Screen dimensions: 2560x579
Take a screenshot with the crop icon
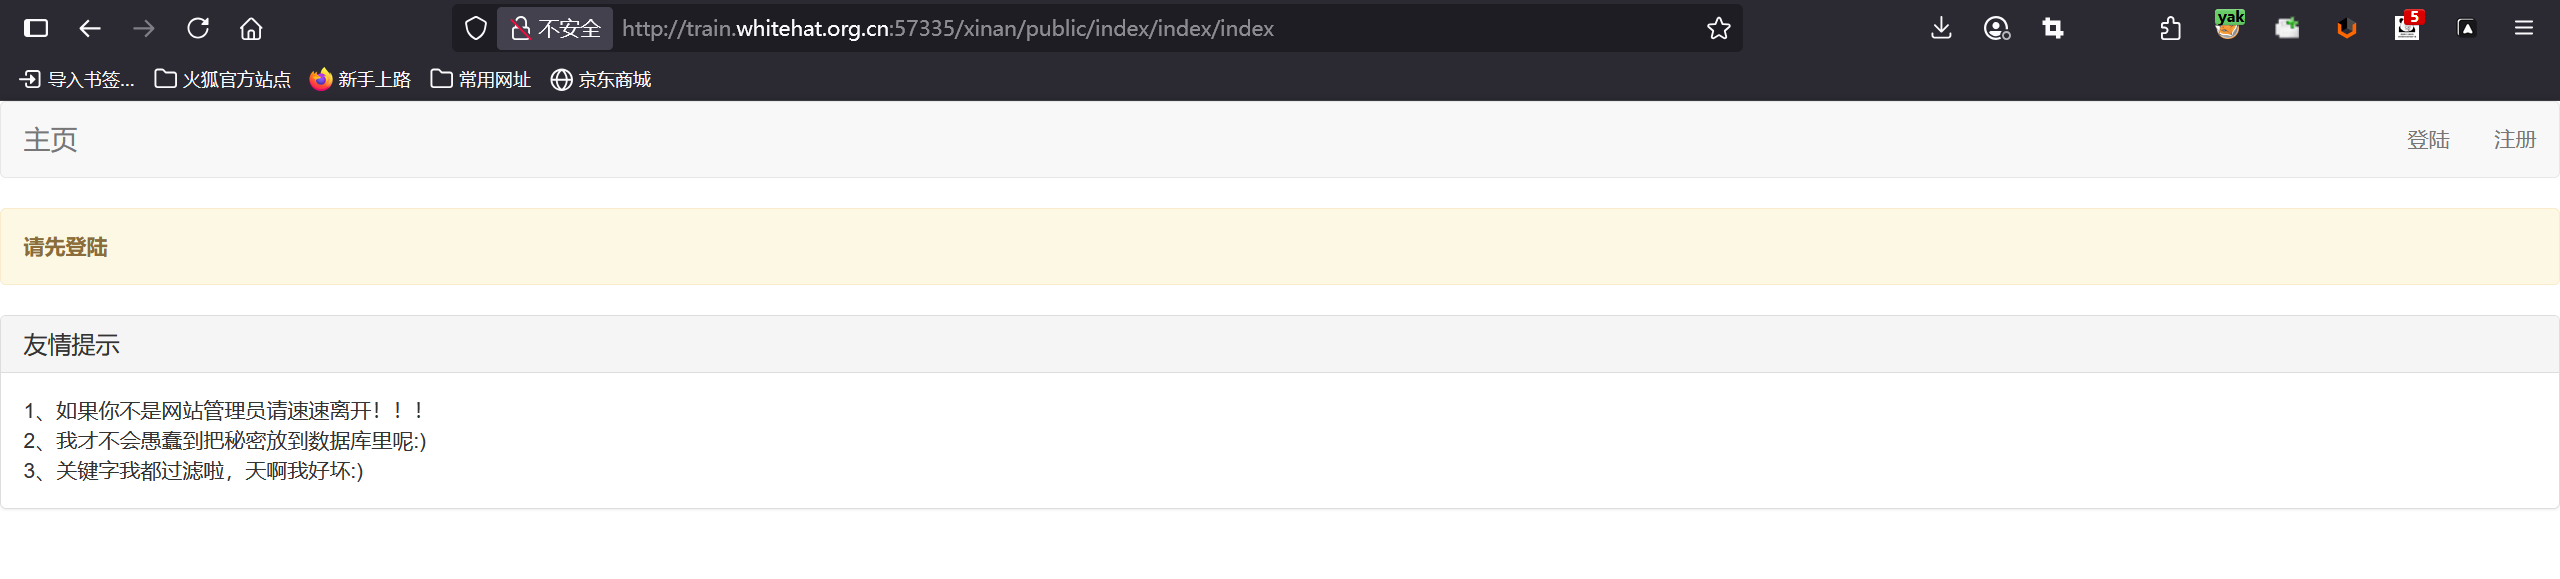(x=2053, y=28)
